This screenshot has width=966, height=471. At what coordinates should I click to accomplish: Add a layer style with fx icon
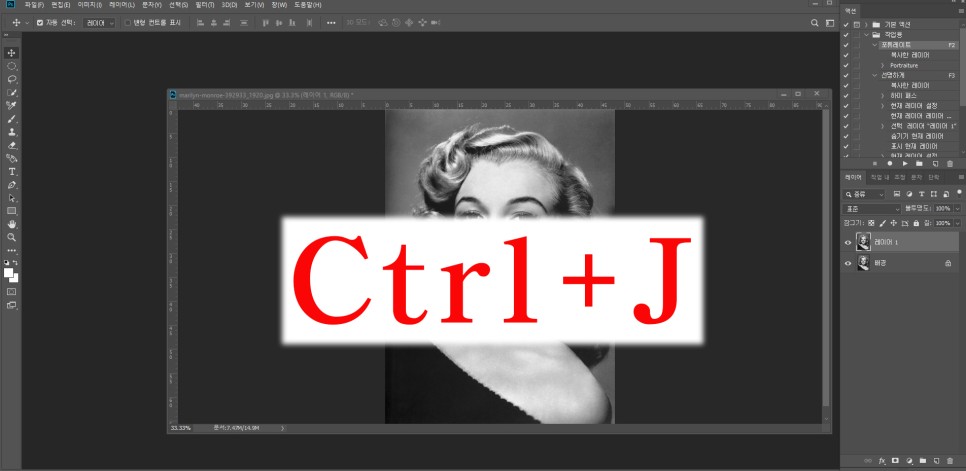[882, 460]
